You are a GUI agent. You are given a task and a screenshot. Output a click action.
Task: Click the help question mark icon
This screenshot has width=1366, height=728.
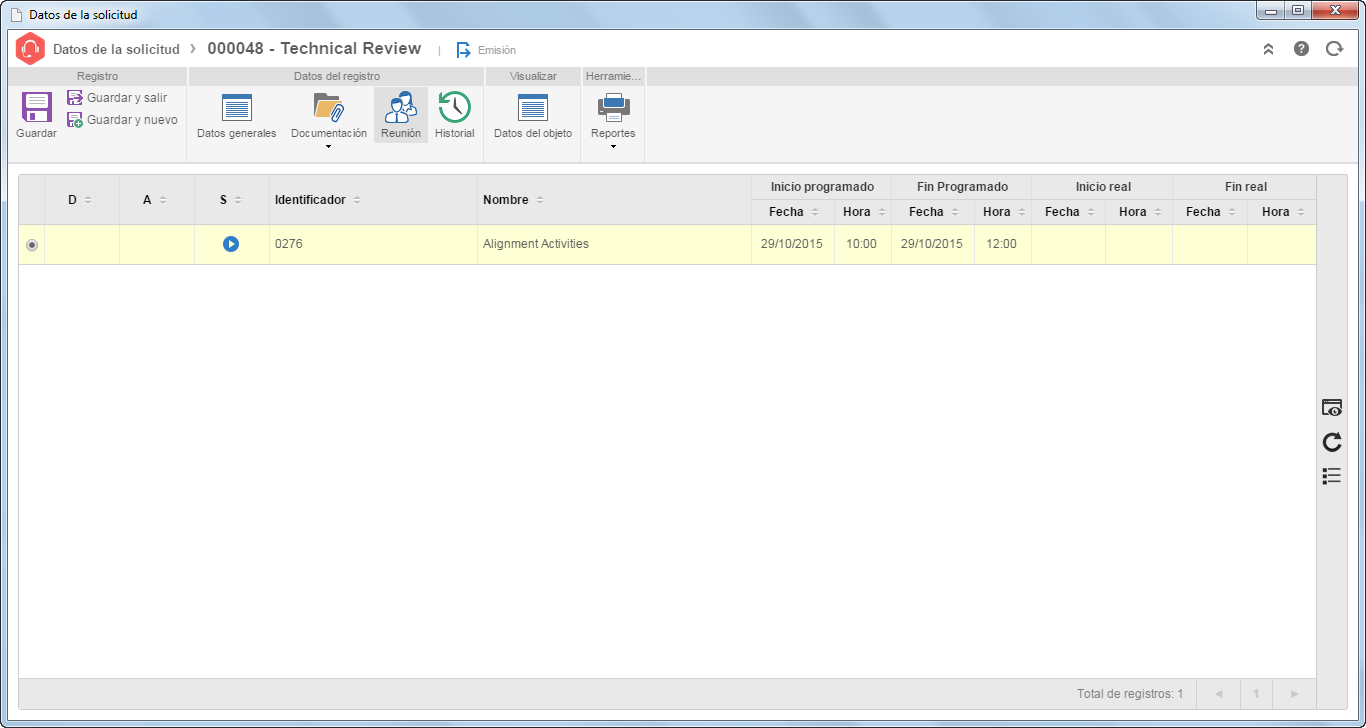1301,48
